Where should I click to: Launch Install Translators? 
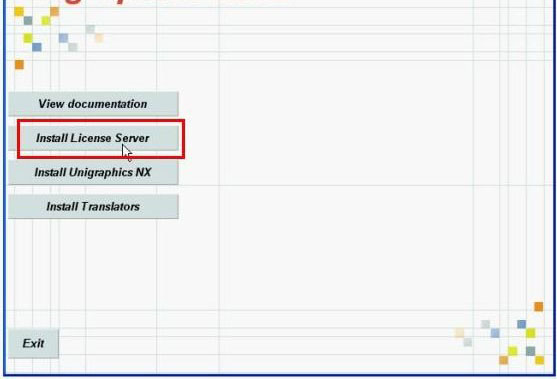93,206
